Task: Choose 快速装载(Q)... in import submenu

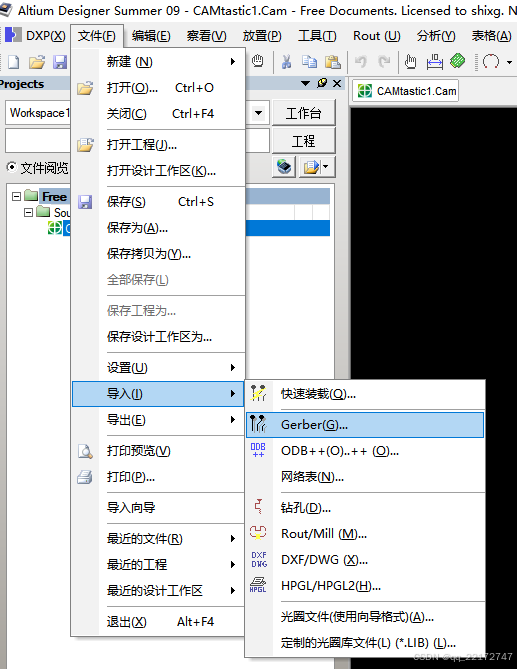Action: pyautogui.click(x=365, y=393)
